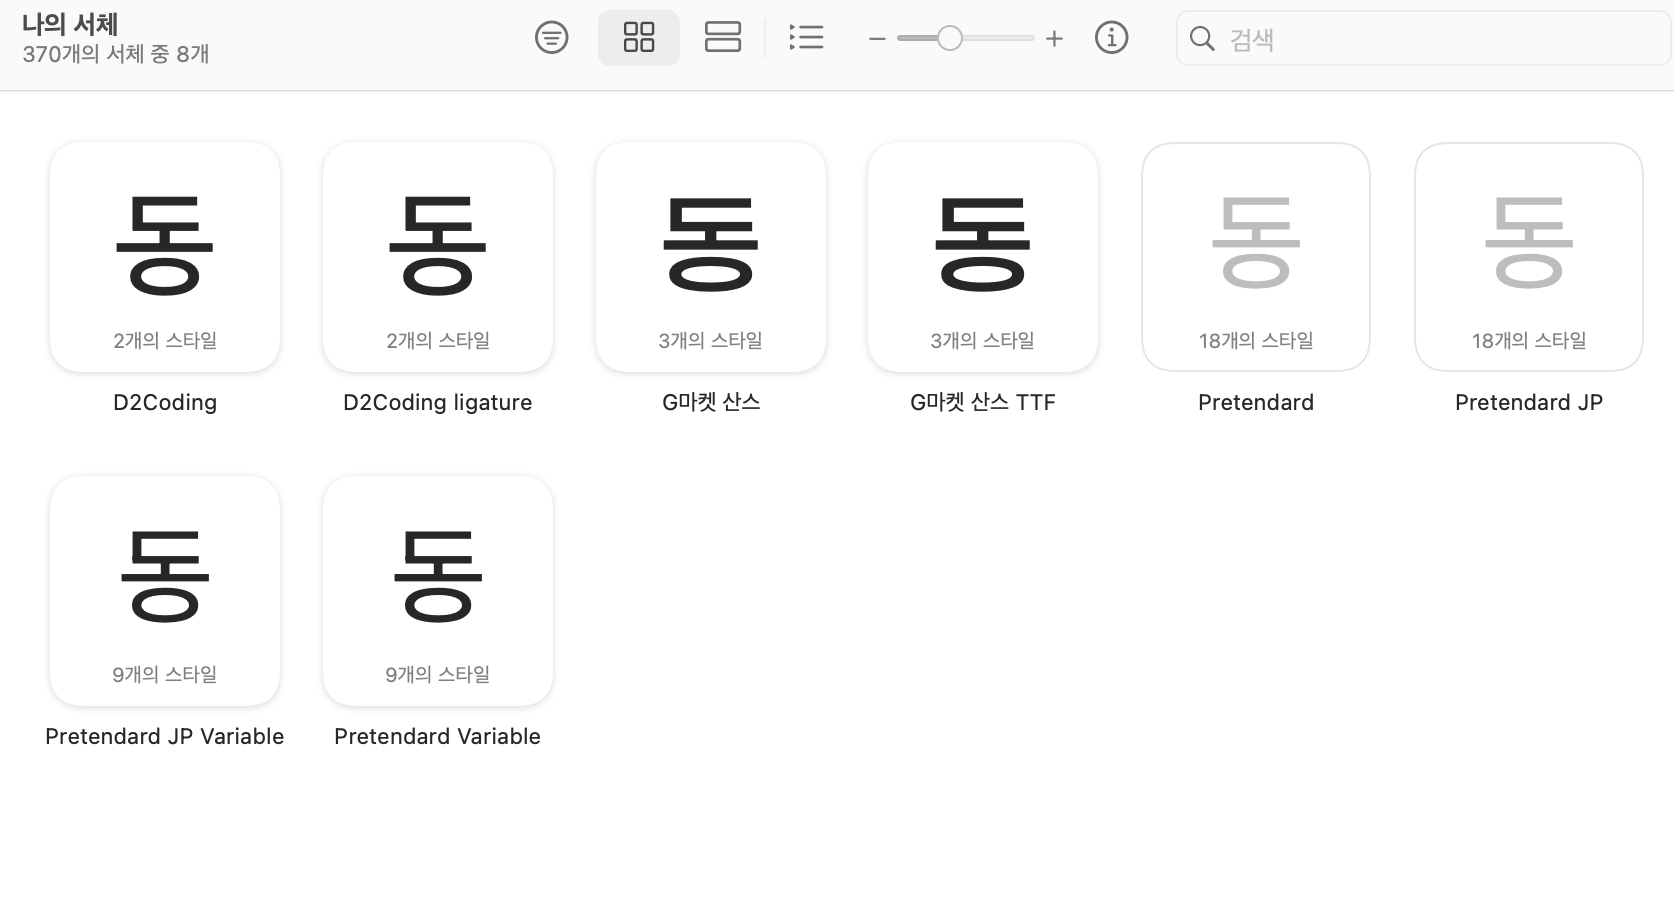Click the 370개의 서체 중 8개 count text
1674x898 pixels.
(116, 54)
